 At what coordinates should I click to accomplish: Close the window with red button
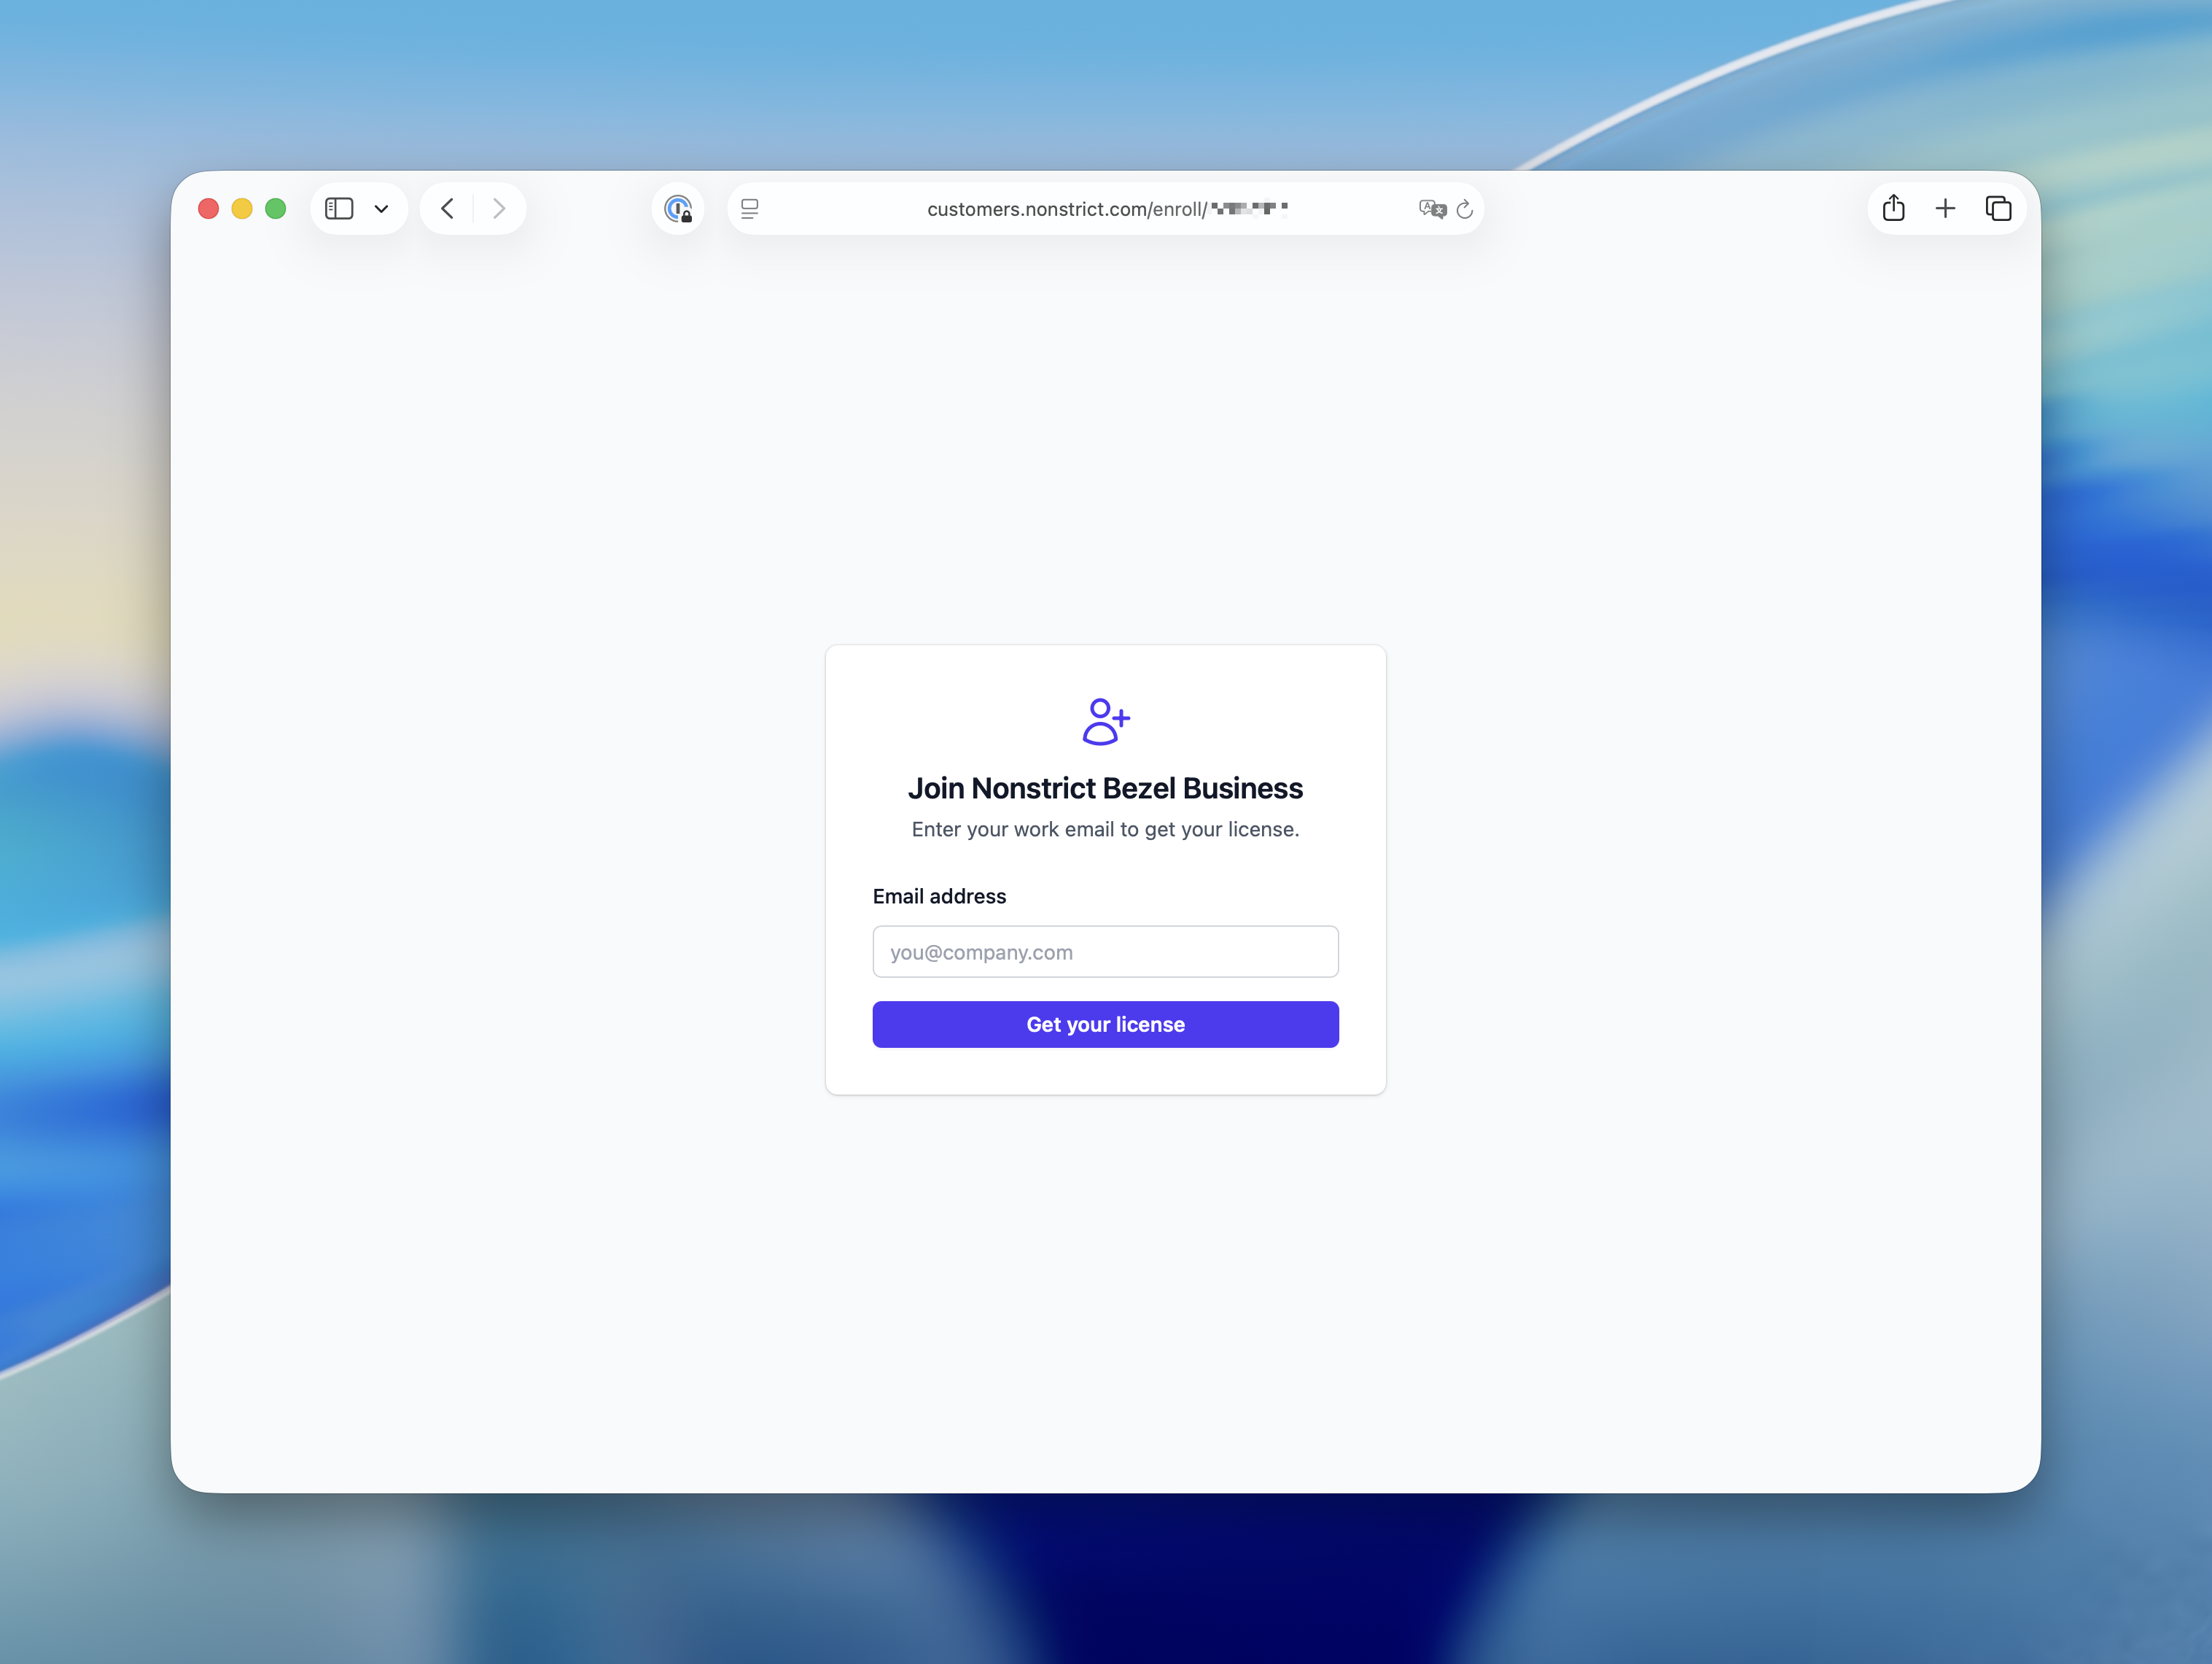tap(208, 208)
